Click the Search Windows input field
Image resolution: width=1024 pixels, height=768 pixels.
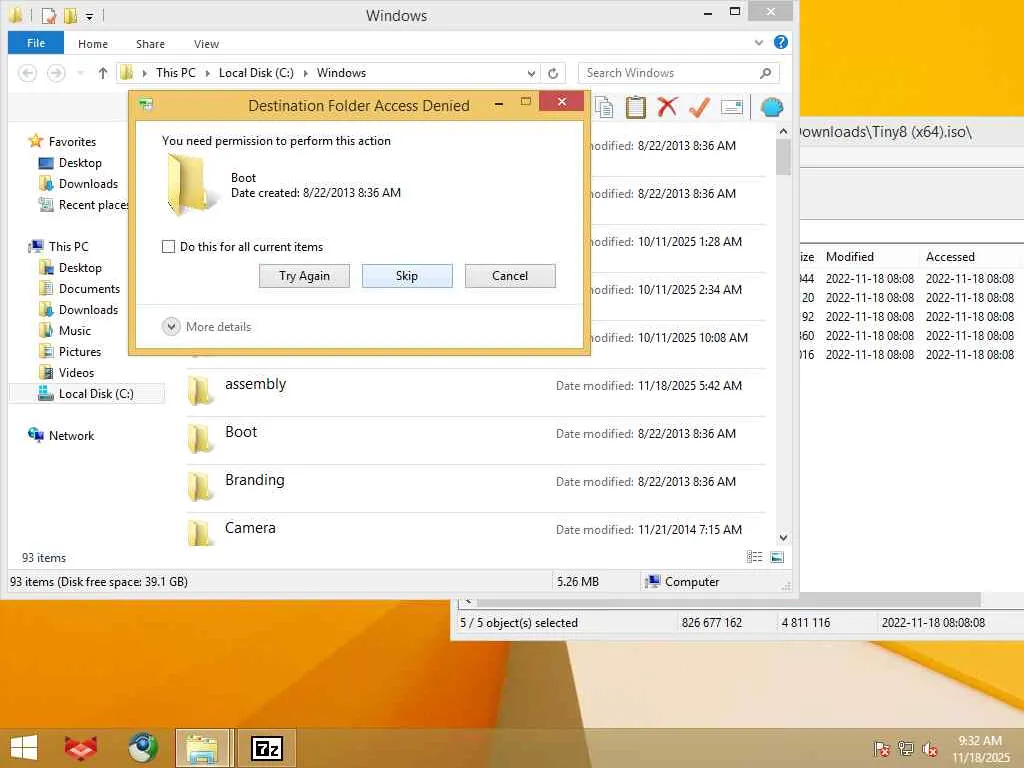click(x=679, y=73)
